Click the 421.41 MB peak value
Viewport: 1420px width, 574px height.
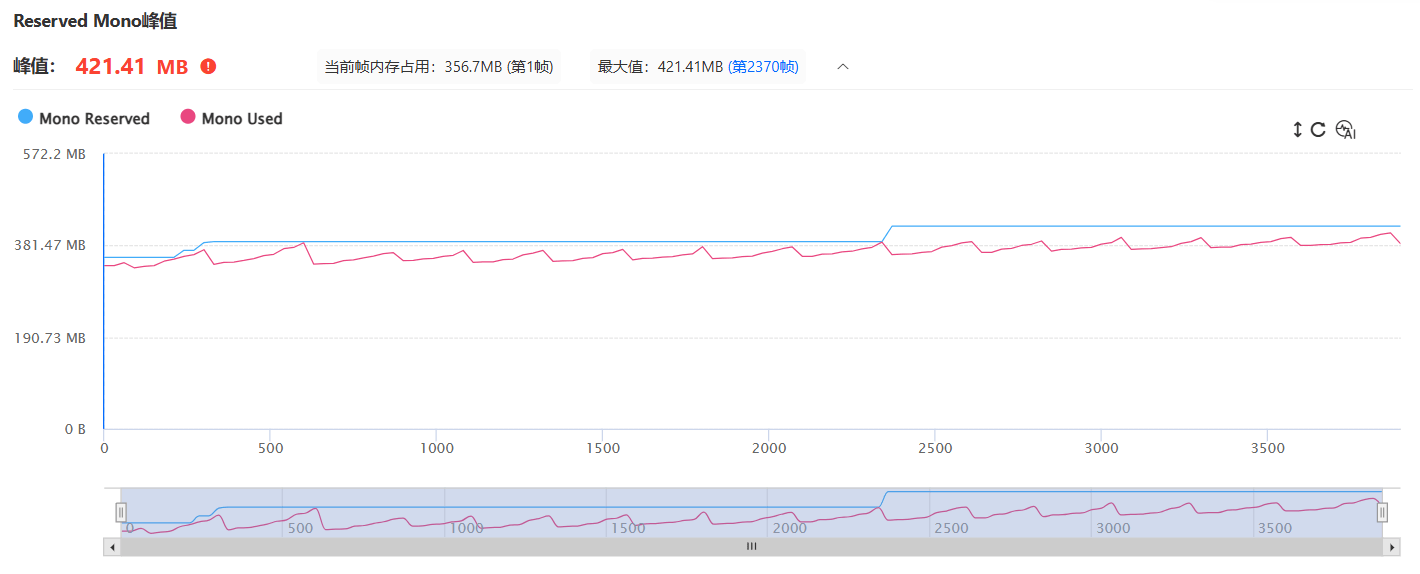click(132, 67)
